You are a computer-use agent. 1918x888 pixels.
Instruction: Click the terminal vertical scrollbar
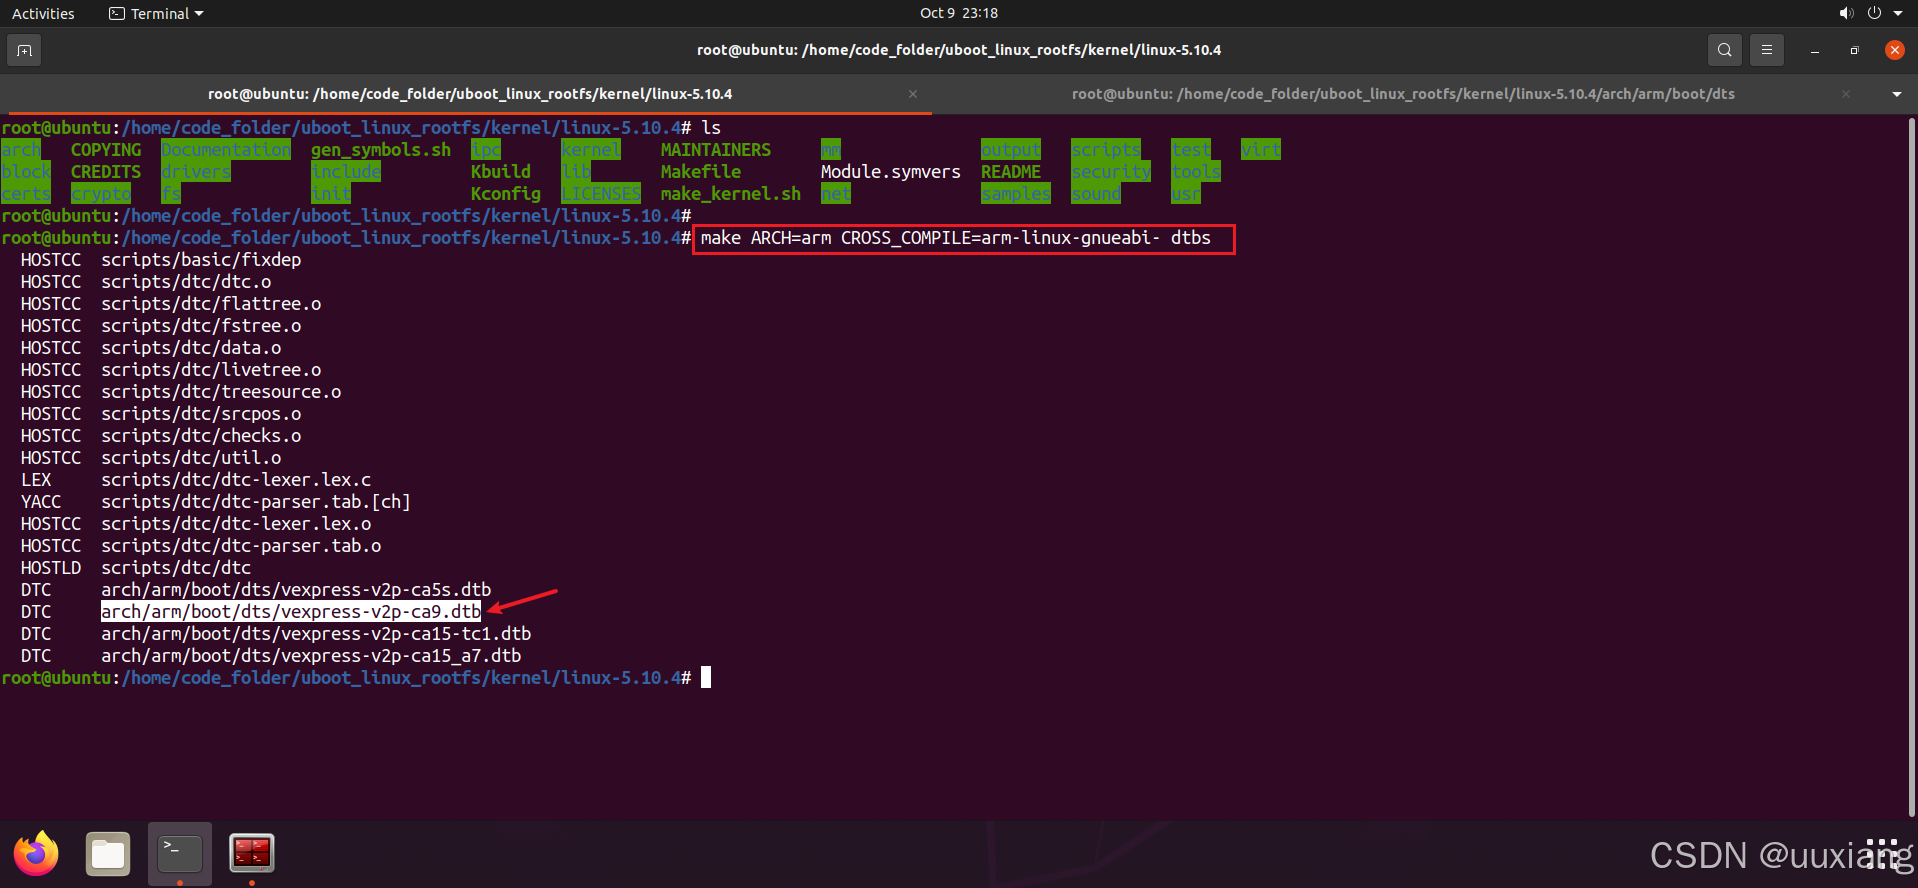tap(1911, 466)
